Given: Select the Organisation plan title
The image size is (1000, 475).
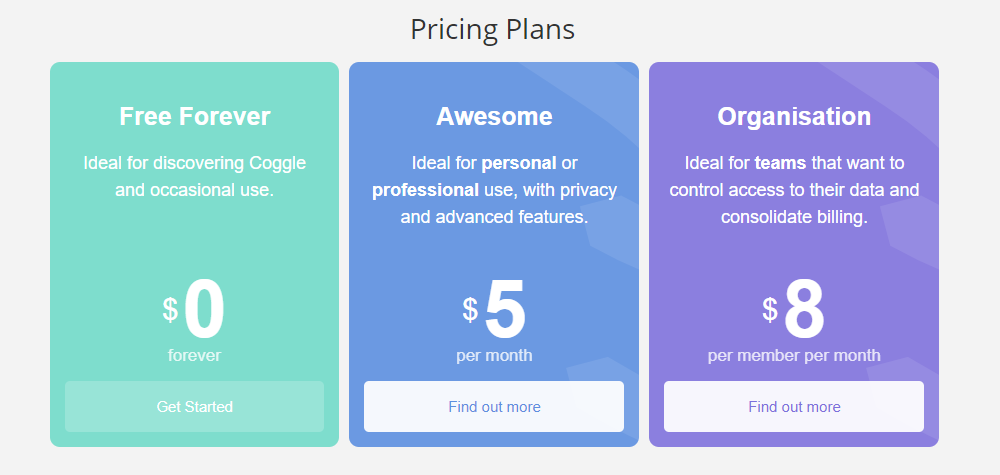Looking at the screenshot, I should click(794, 117).
